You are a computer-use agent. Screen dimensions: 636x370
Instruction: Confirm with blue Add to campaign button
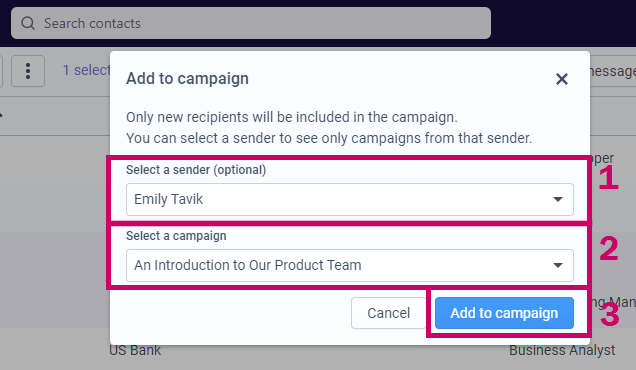[x=504, y=313]
